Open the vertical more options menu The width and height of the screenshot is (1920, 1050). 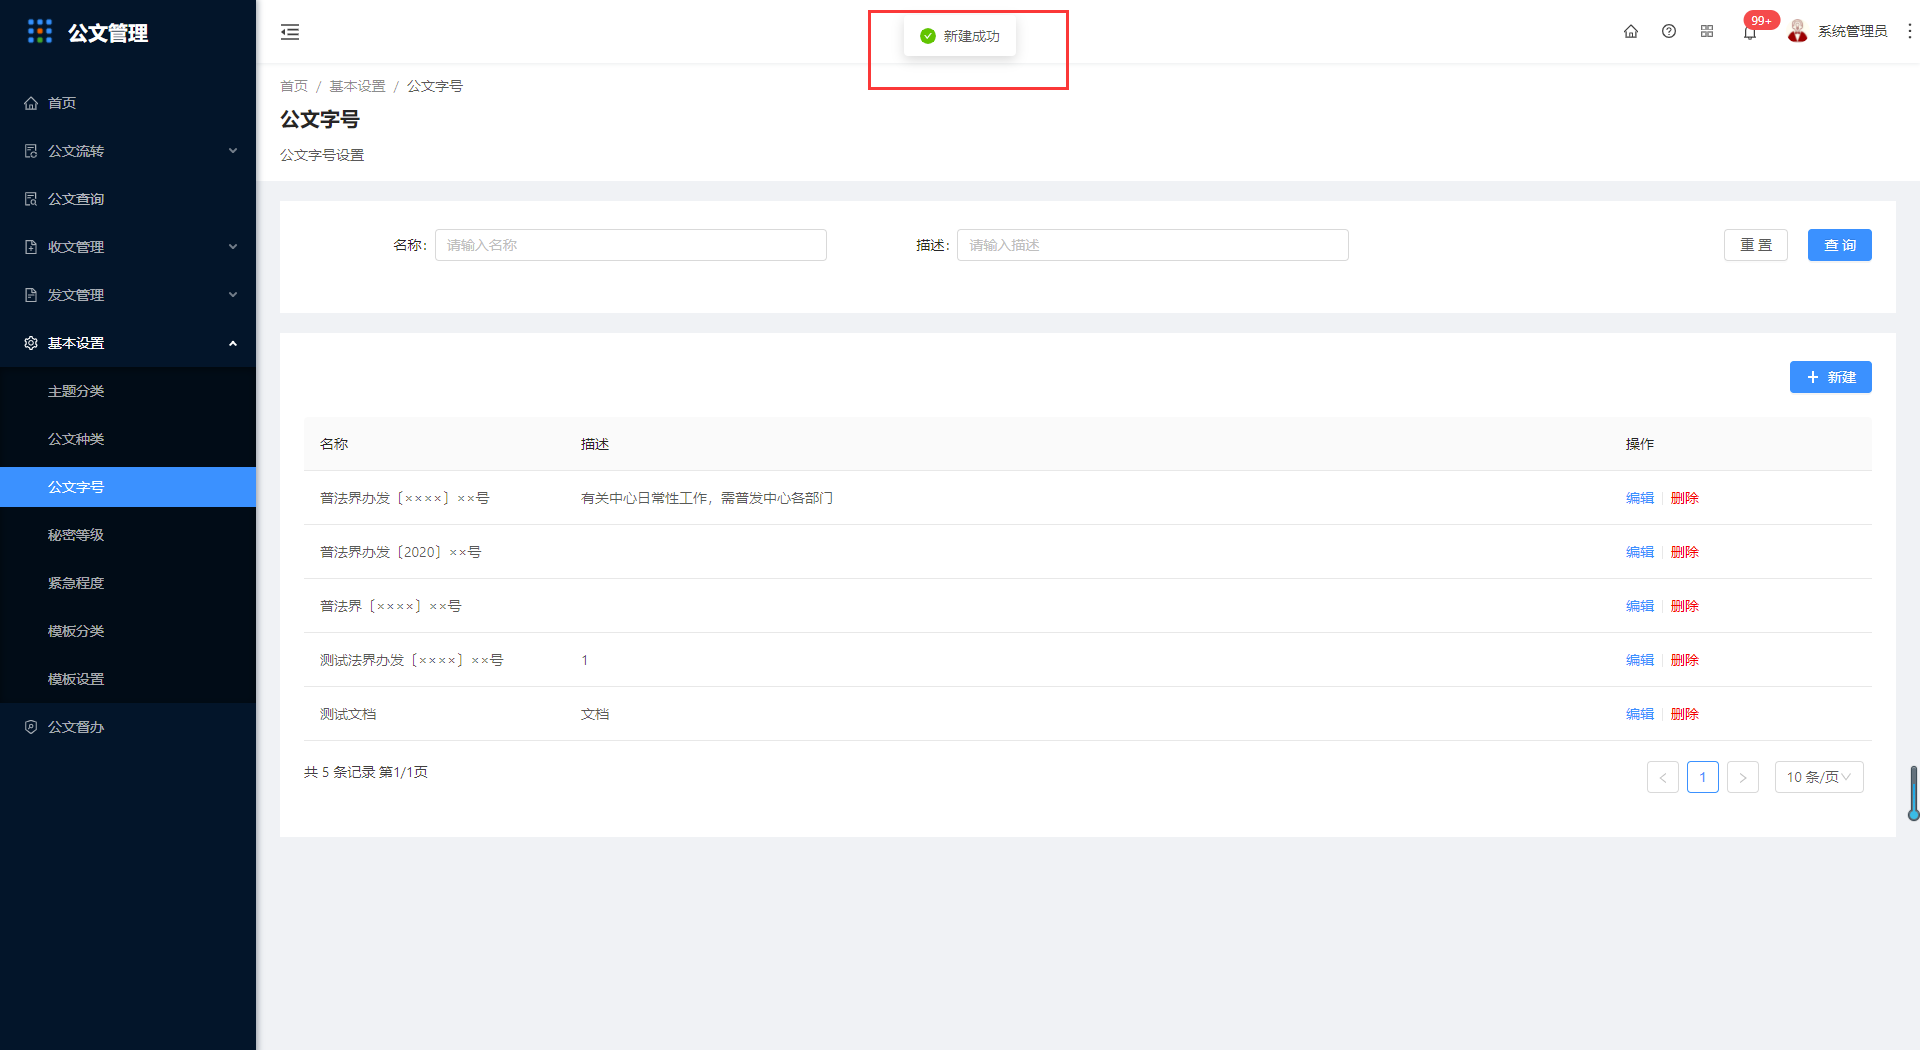click(1909, 32)
